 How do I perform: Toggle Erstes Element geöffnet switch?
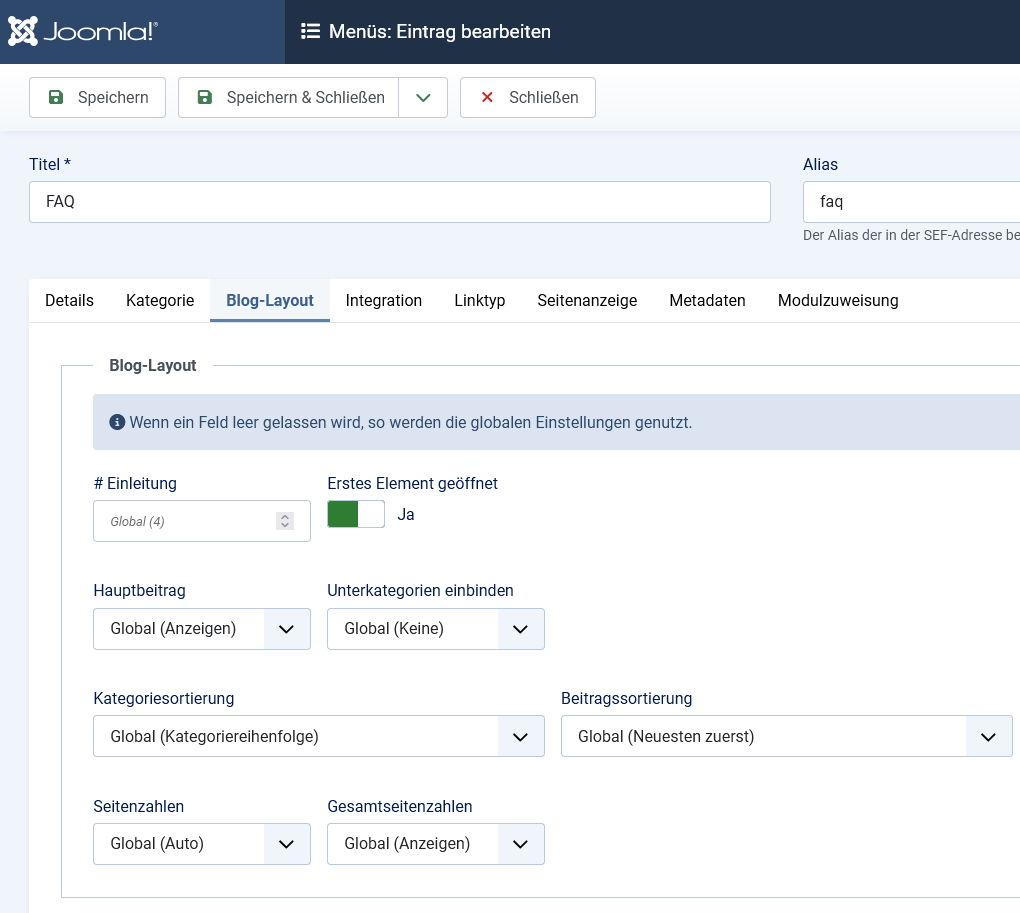(356, 514)
